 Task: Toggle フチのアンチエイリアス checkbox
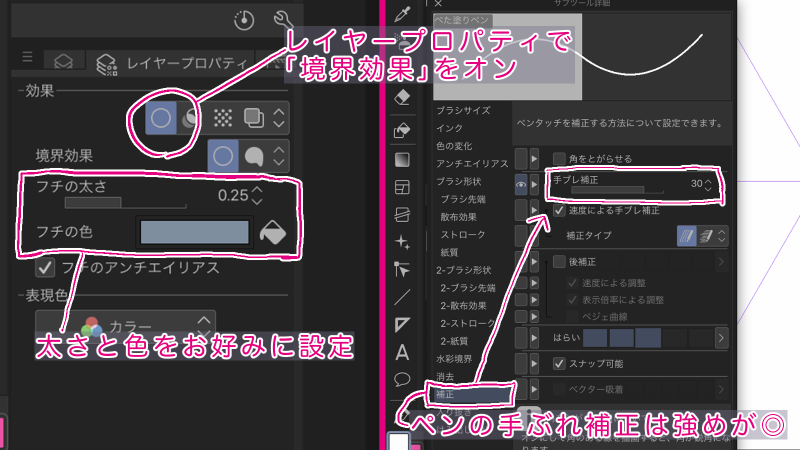(45, 267)
